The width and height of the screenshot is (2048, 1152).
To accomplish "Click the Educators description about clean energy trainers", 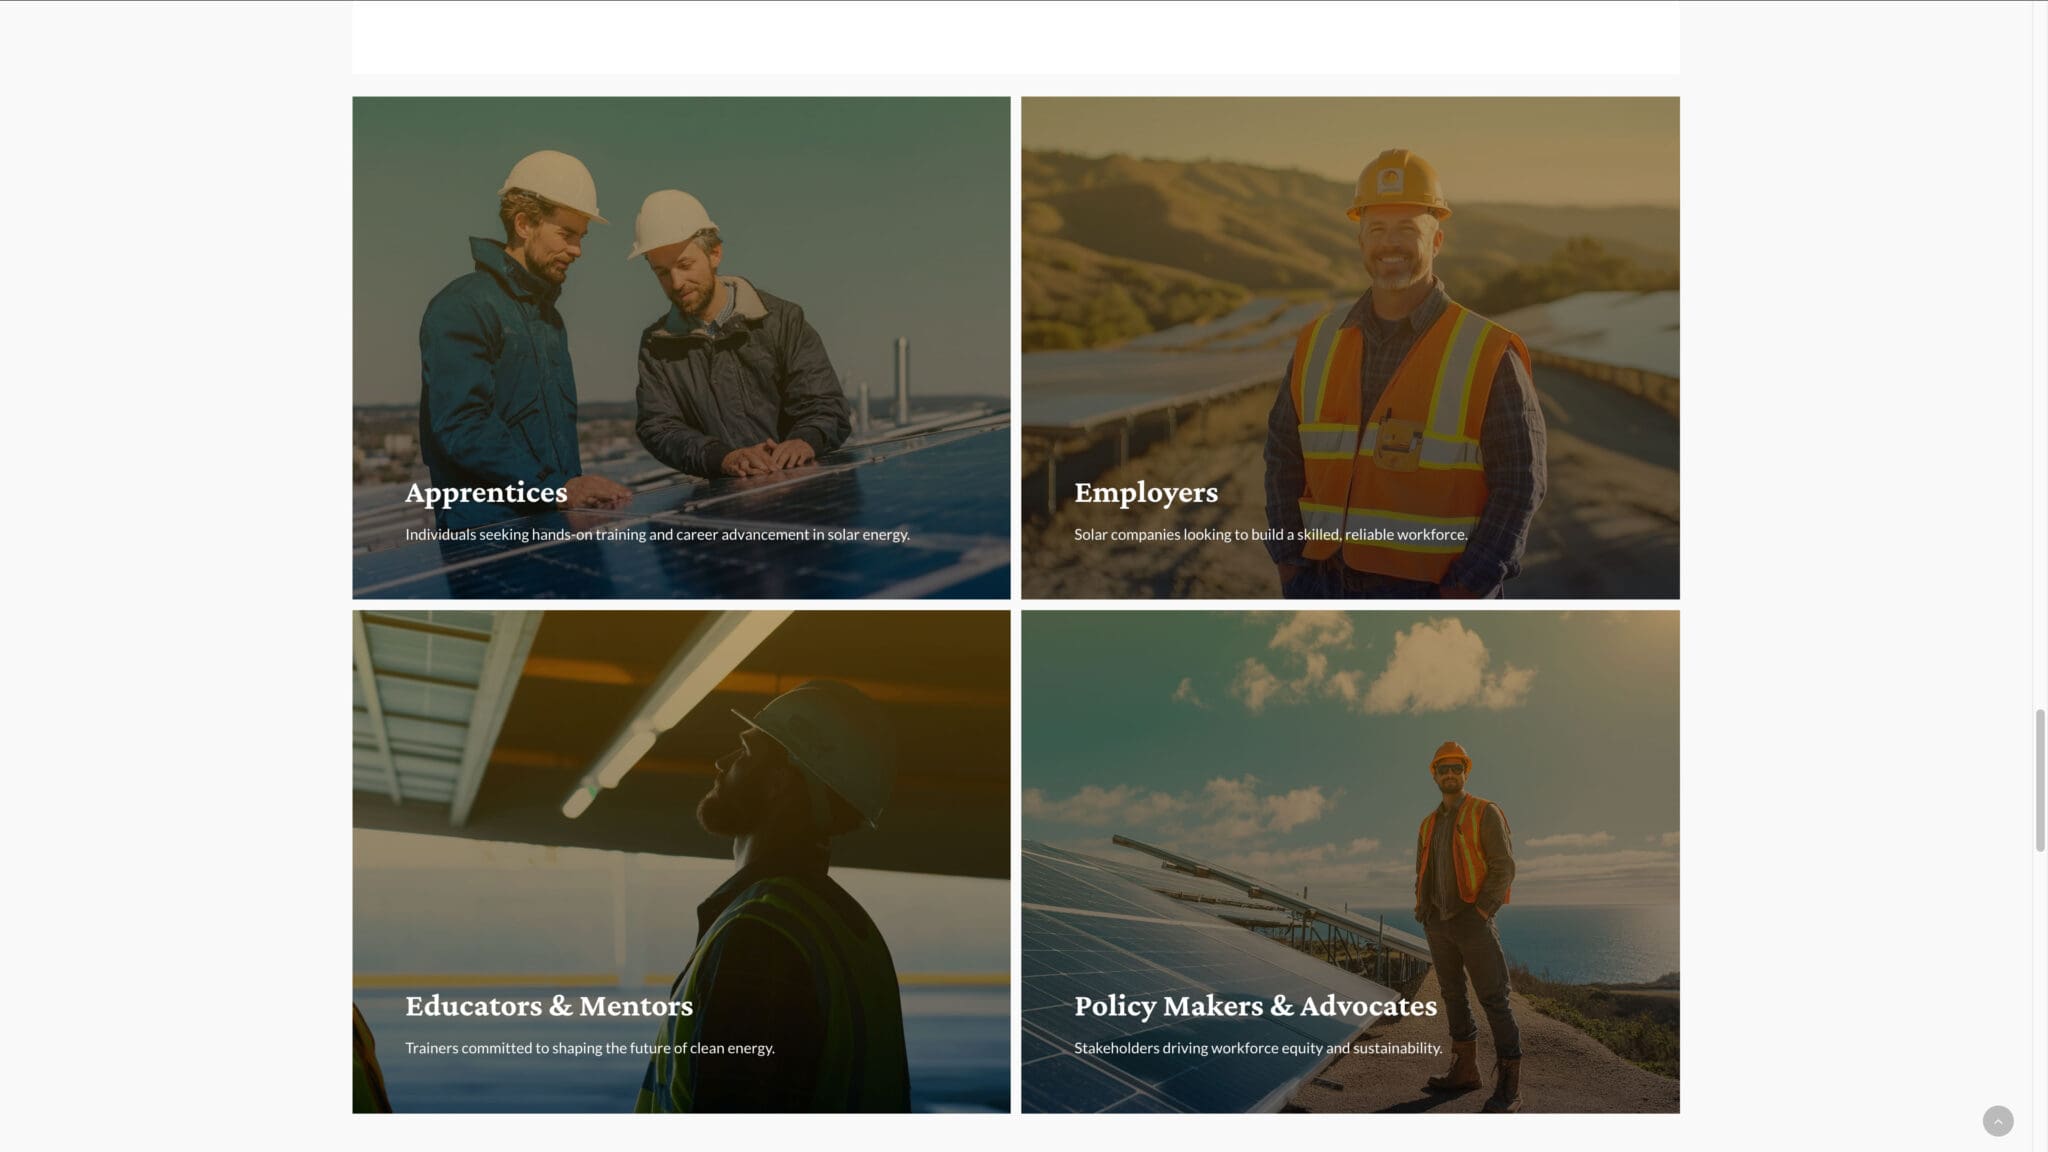I will pos(589,1048).
